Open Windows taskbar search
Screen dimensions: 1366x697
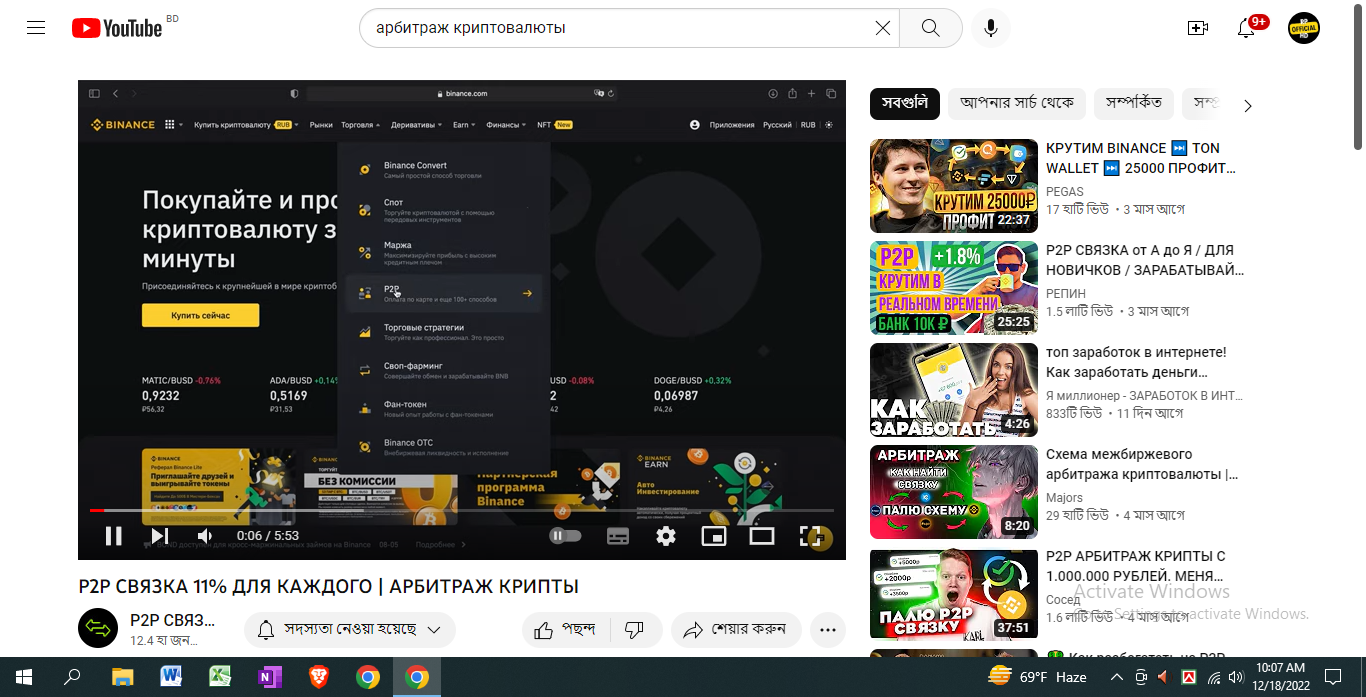[x=72, y=678]
